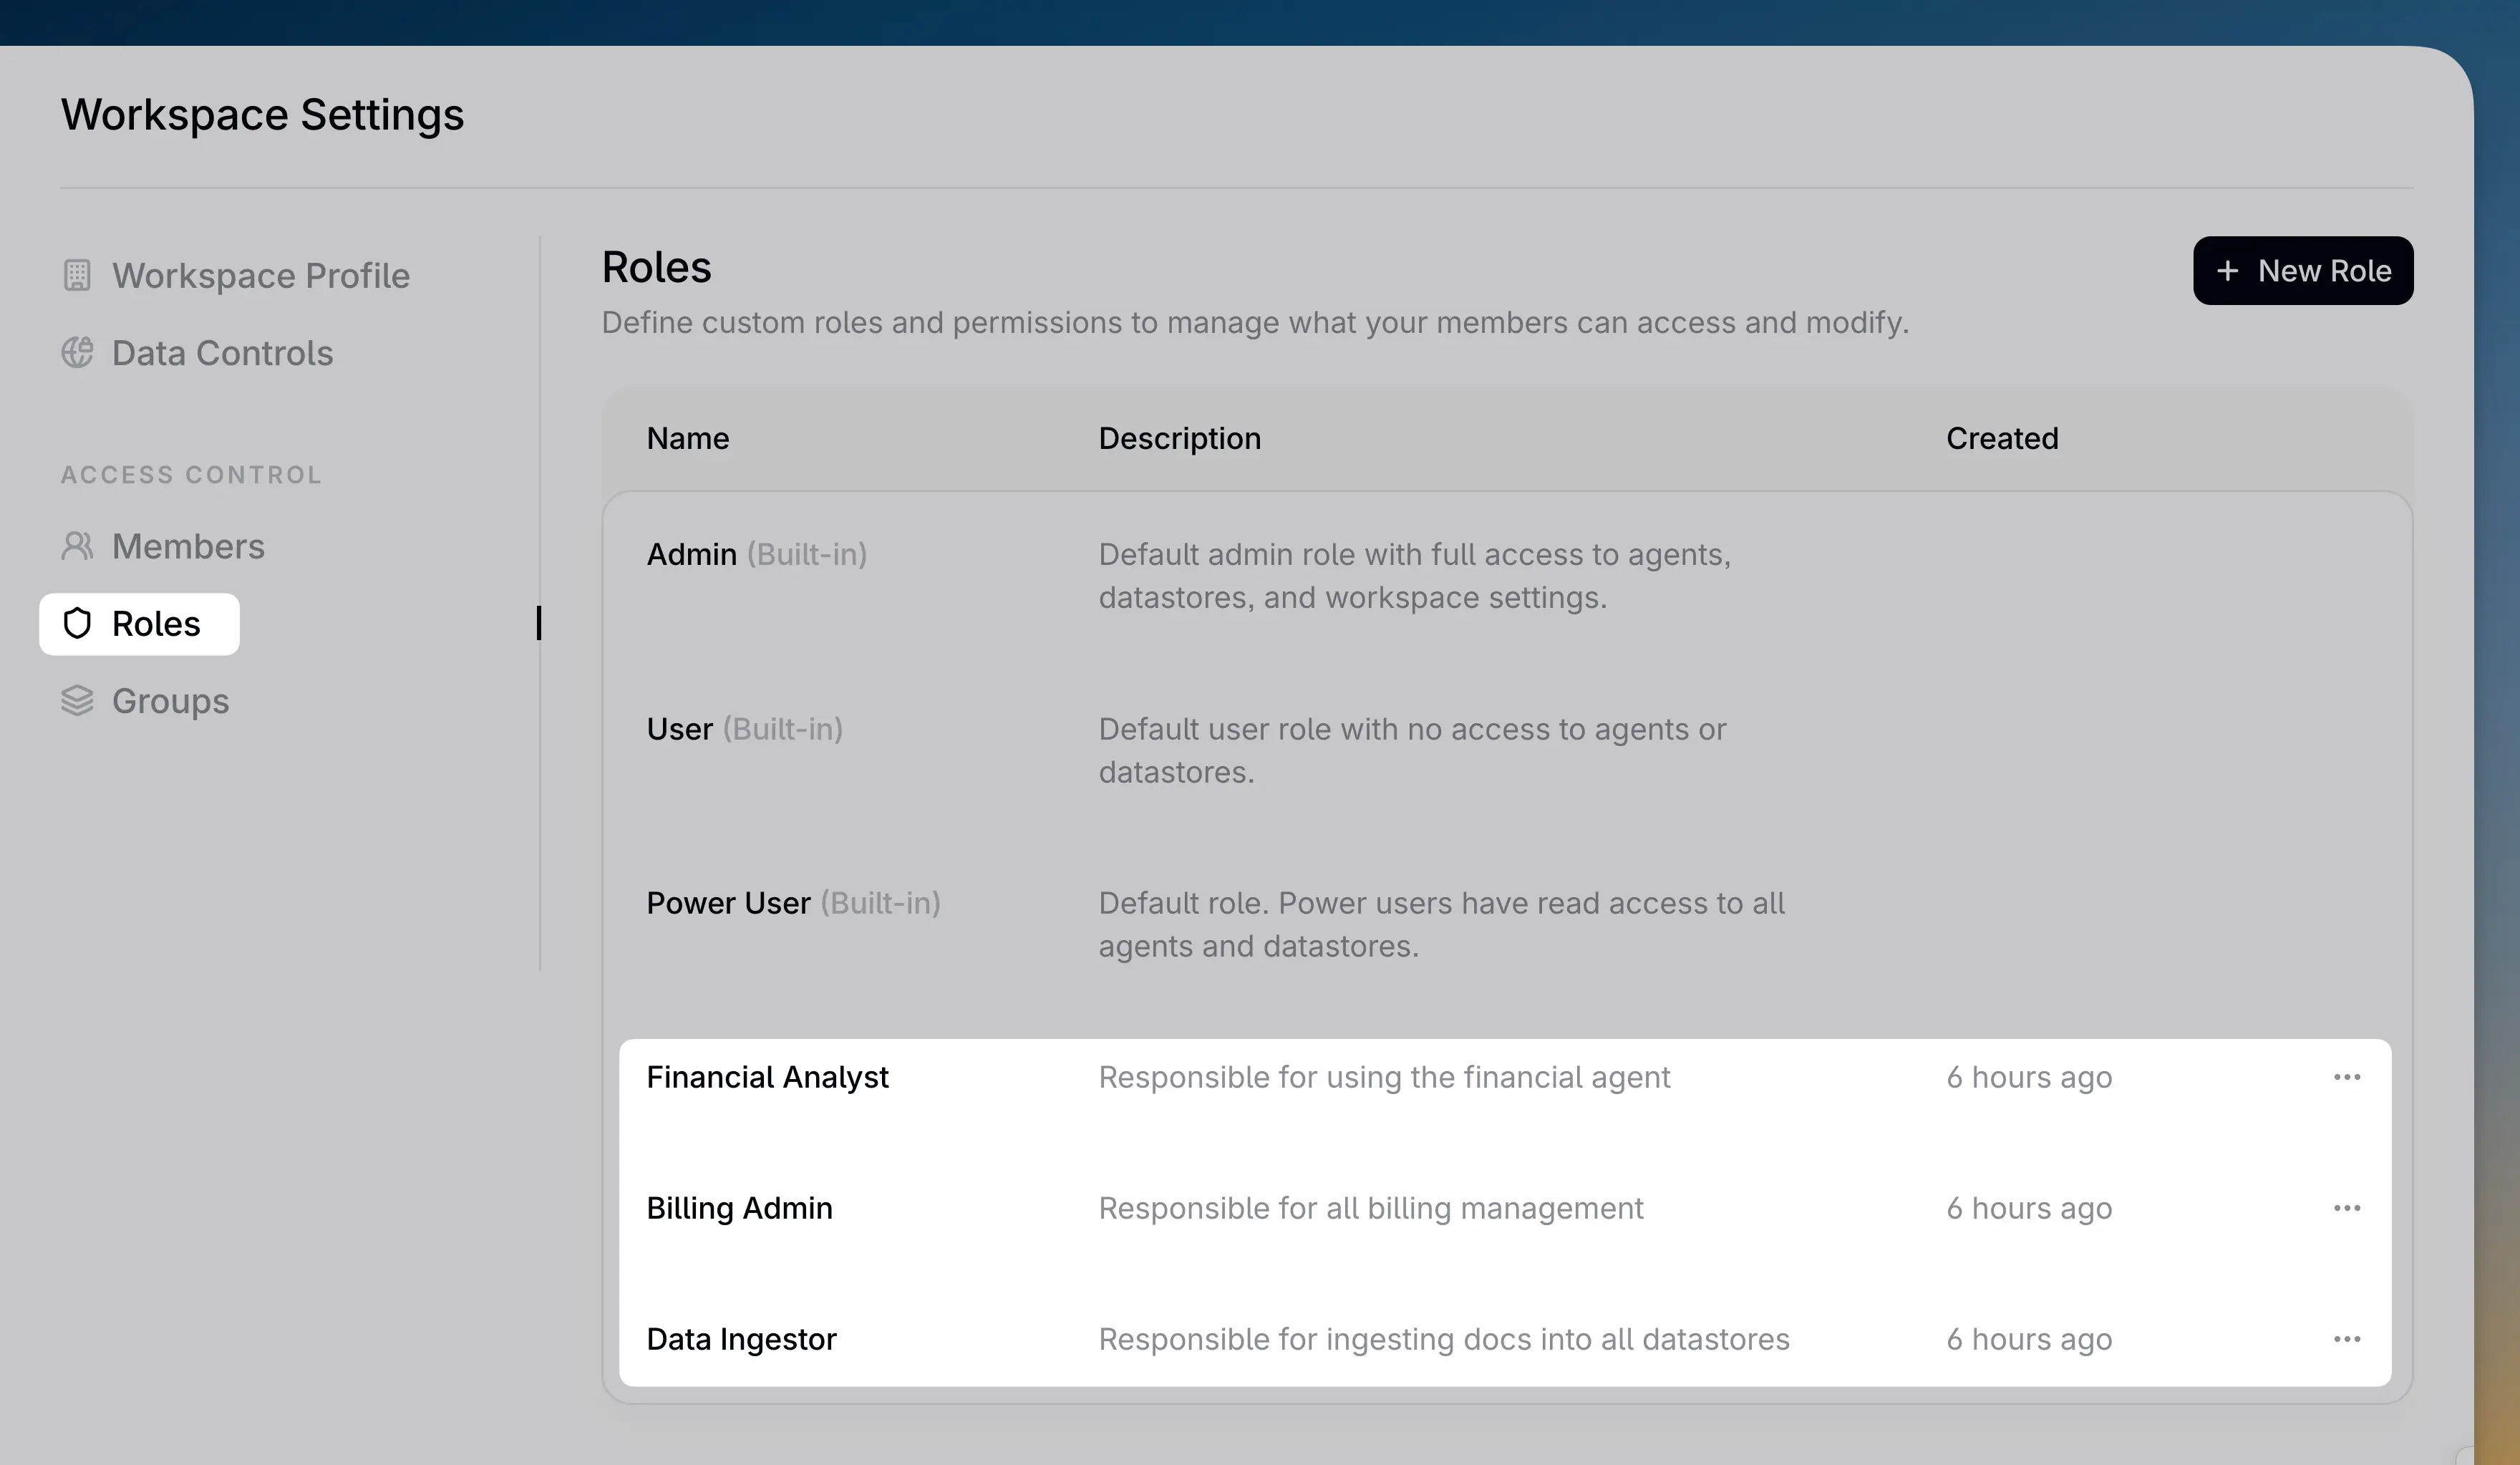Switch to Members page
The height and width of the screenshot is (1465, 2520).
(x=188, y=546)
